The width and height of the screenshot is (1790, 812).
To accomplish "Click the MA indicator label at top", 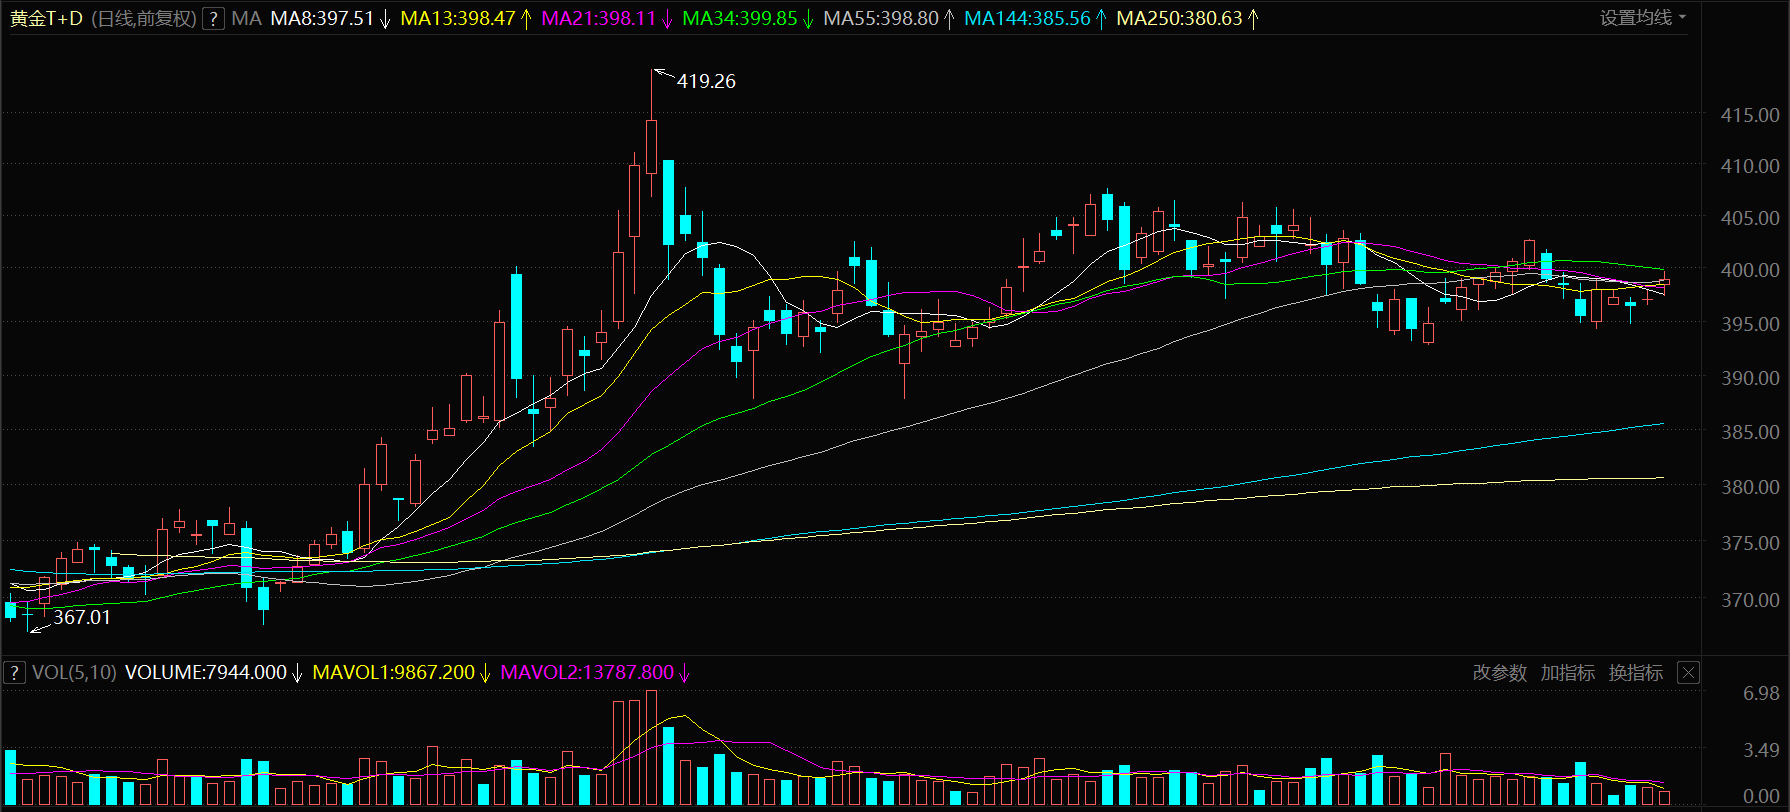I will (246, 18).
